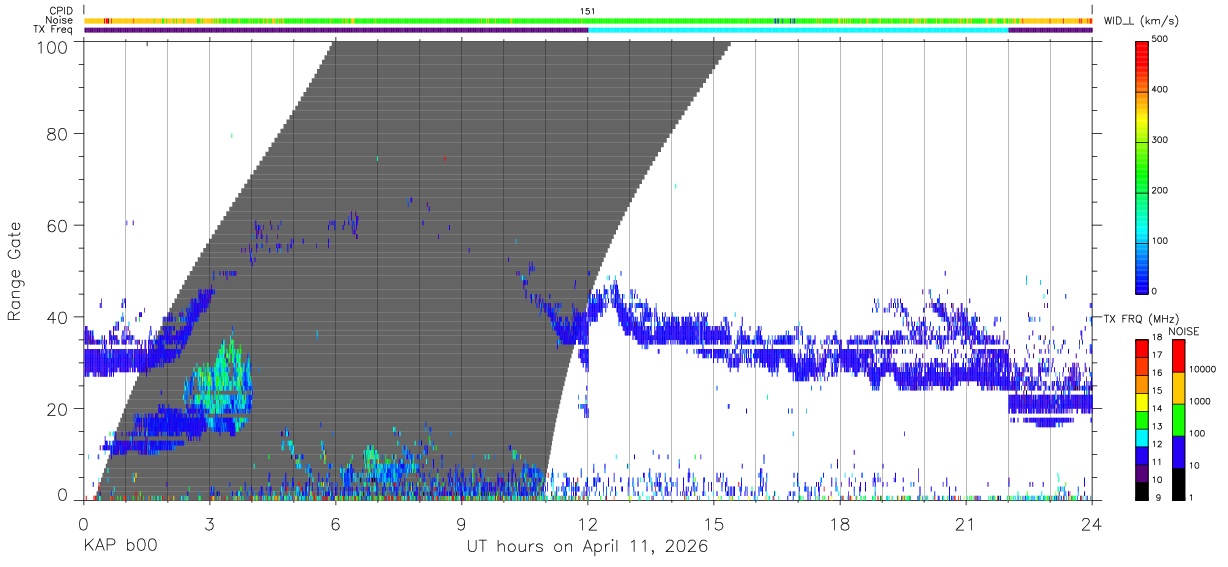Click the 100 range gate tick label
Viewport: 1228px width, 567px height.
52,46
